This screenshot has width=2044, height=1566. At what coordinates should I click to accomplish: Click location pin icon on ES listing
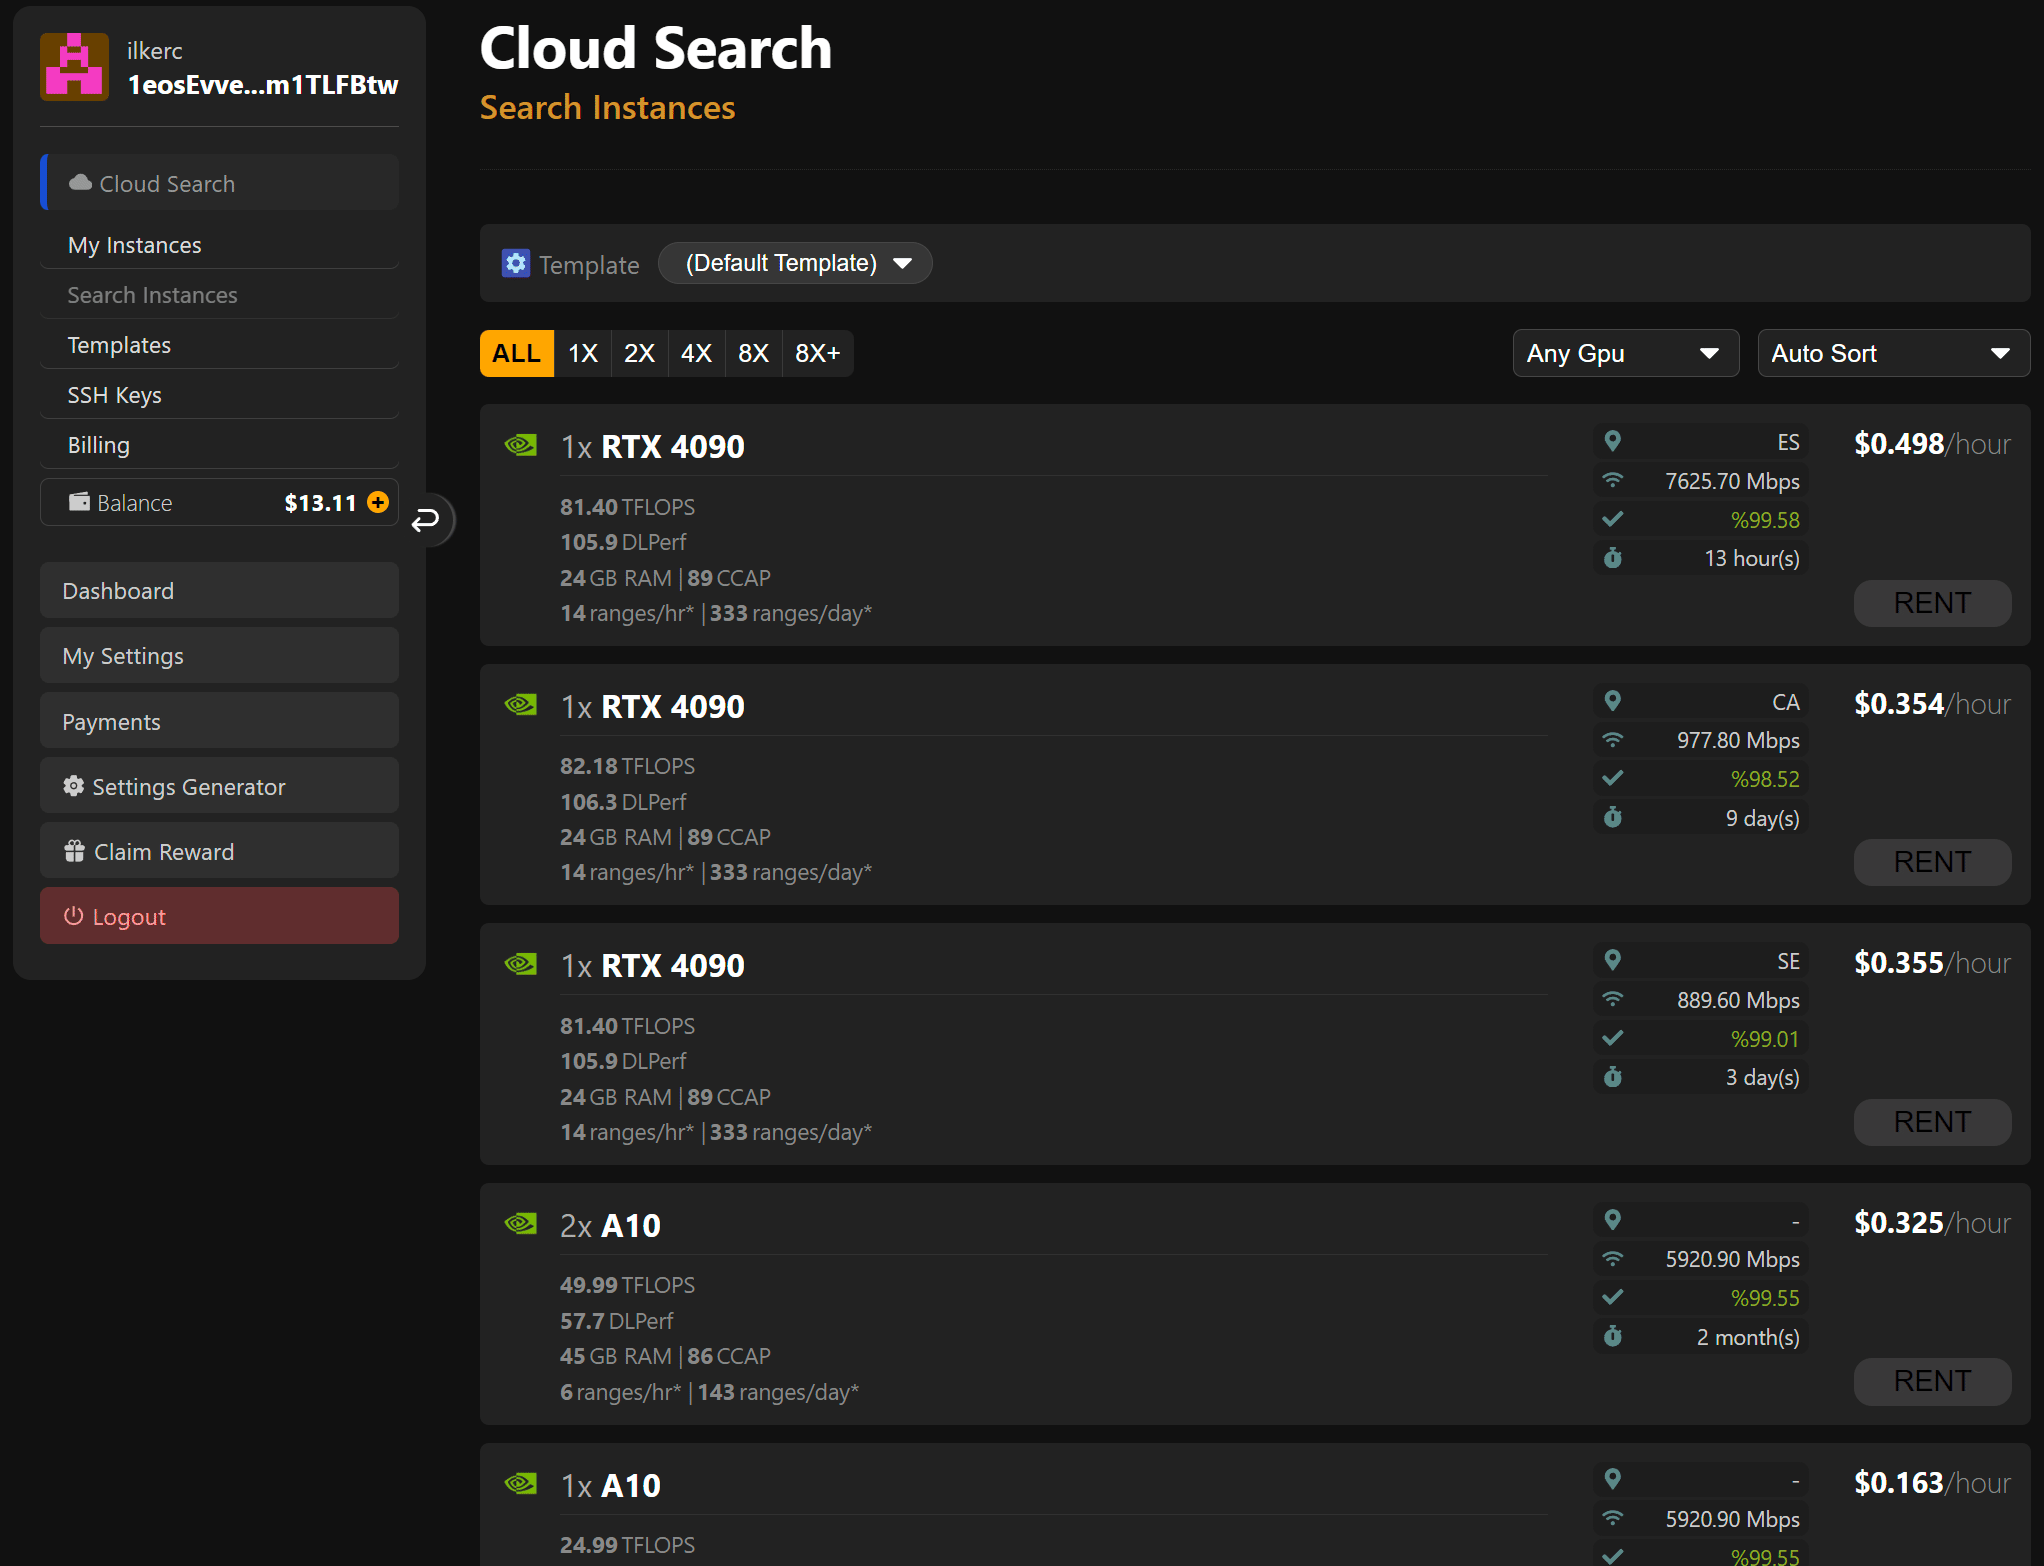click(1612, 441)
